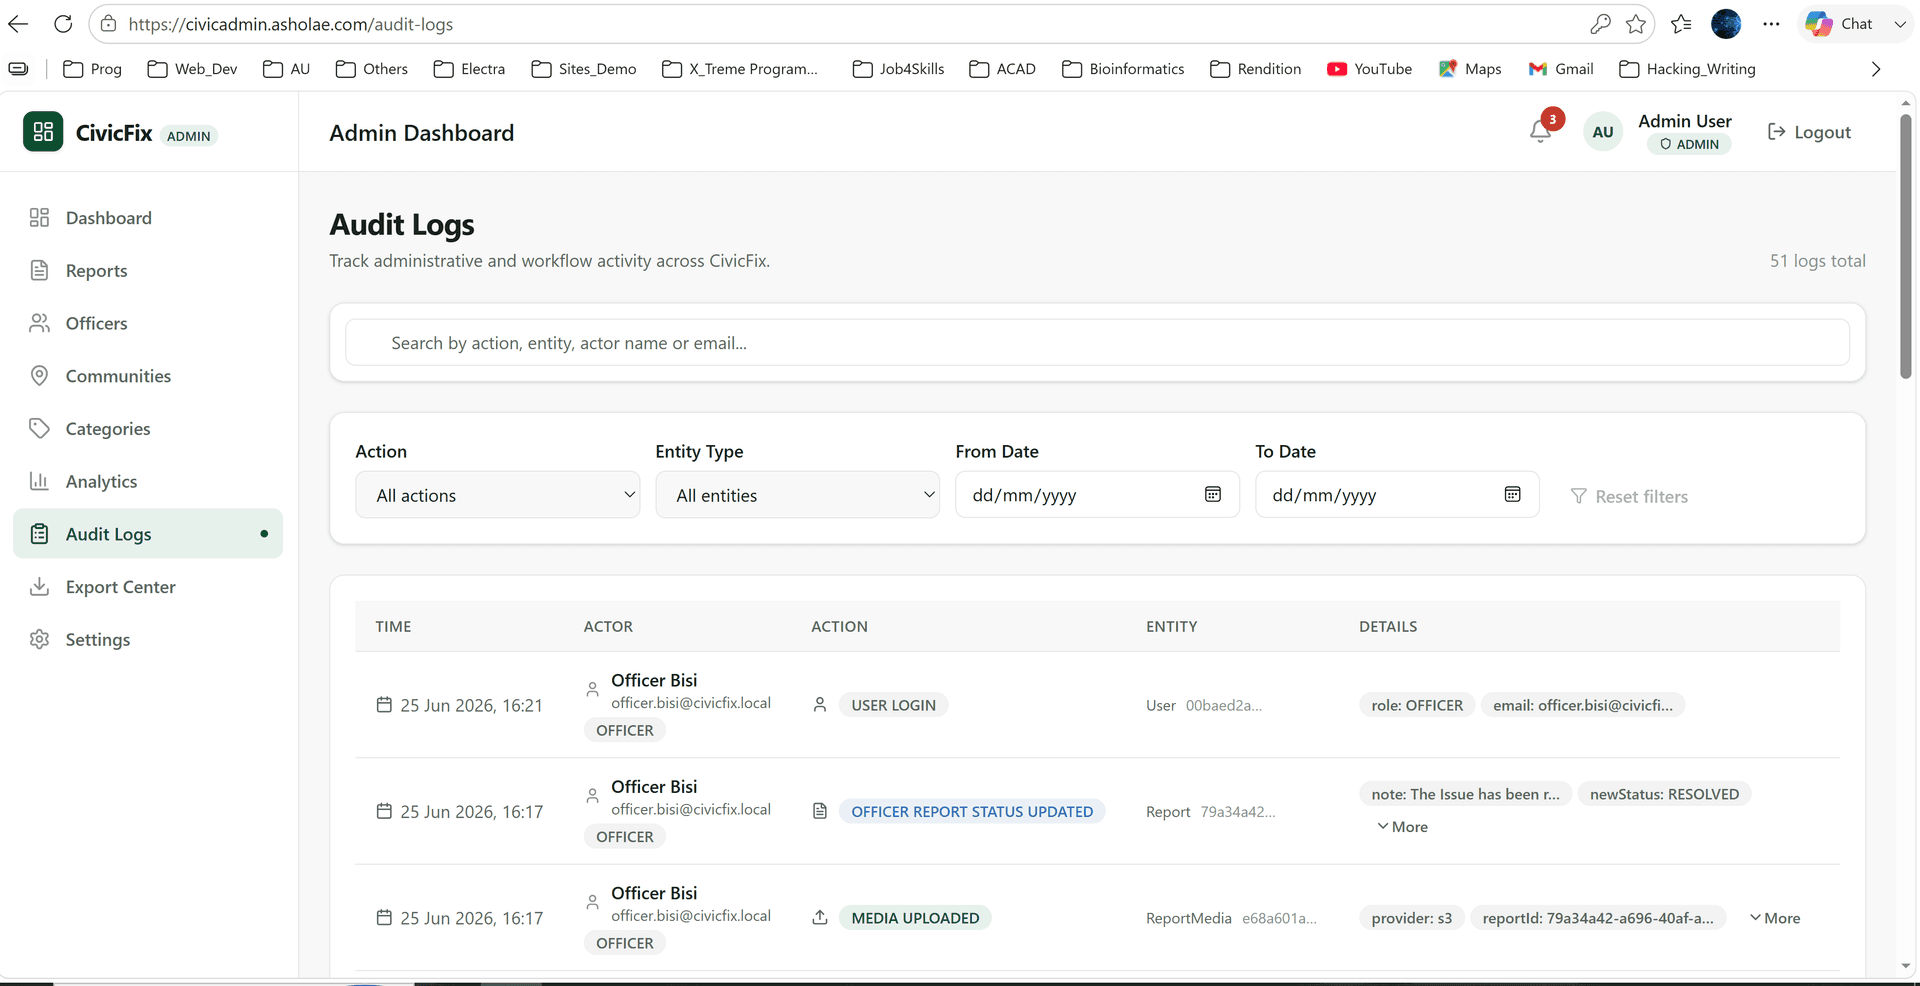Open the notifications bell
The width and height of the screenshot is (1920, 986).
pyautogui.click(x=1541, y=131)
